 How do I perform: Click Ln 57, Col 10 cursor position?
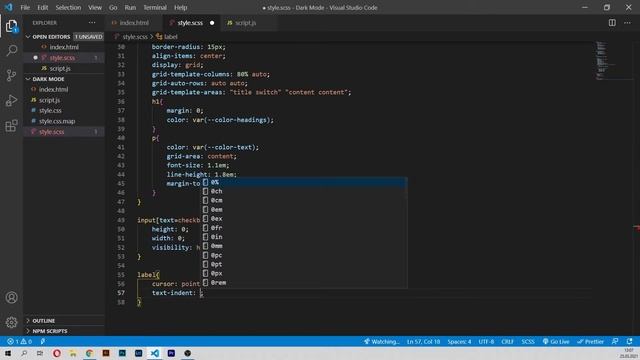point(423,342)
